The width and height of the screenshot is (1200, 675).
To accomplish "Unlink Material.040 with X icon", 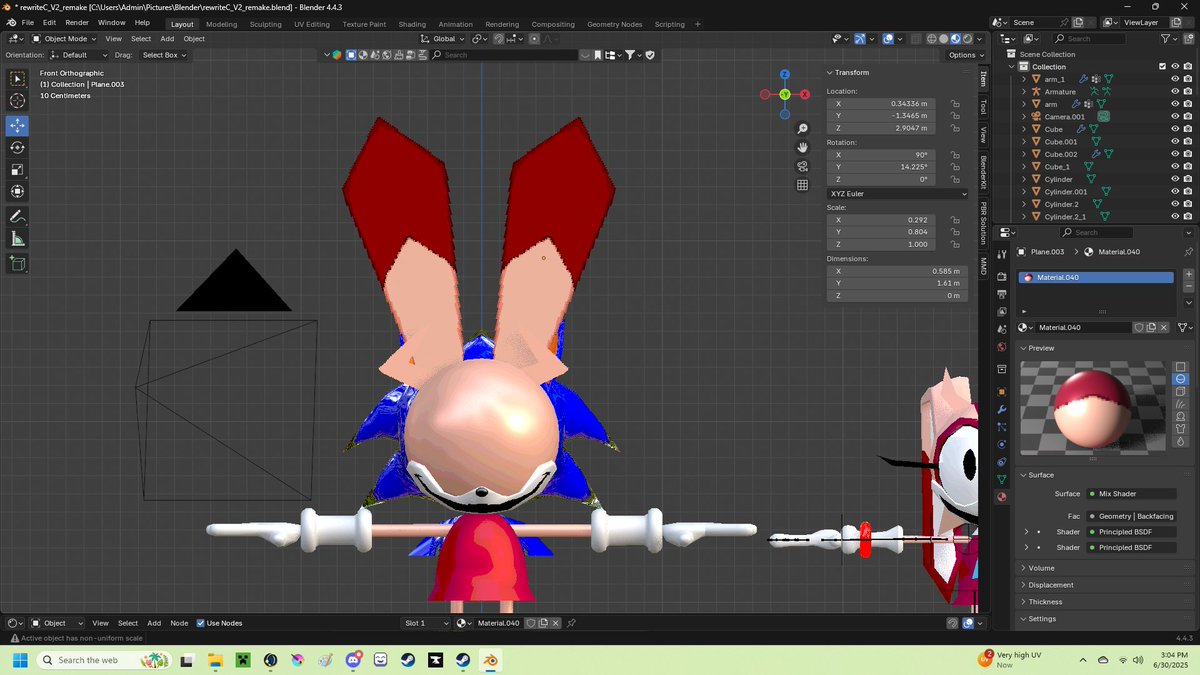I will (x=1164, y=327).
